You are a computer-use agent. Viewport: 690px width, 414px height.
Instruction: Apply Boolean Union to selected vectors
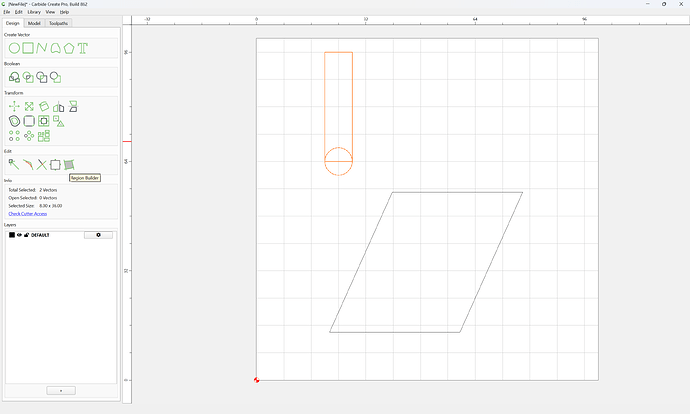click(14, 77)
